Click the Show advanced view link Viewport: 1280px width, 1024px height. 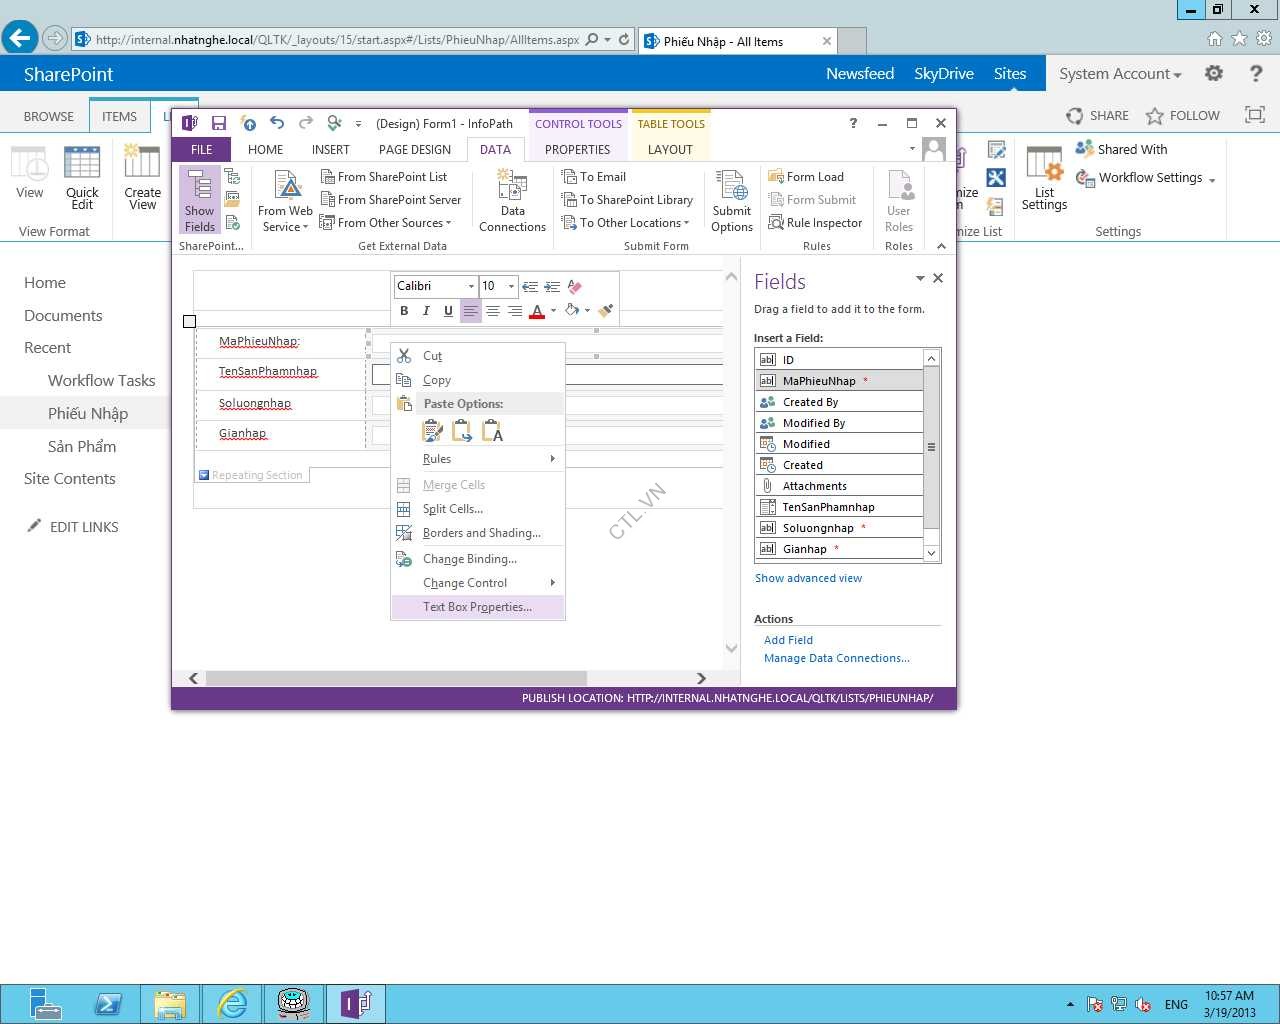pos(808,578)
